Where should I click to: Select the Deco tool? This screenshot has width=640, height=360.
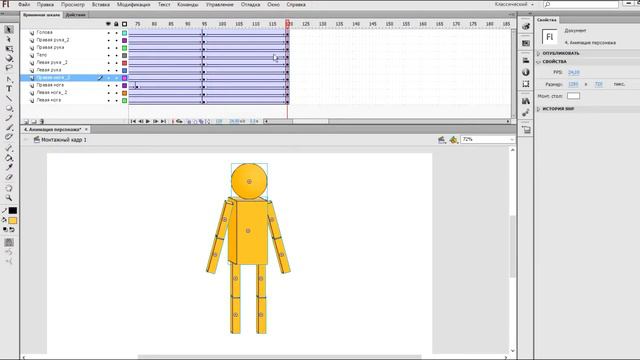(x=9, y=137)
